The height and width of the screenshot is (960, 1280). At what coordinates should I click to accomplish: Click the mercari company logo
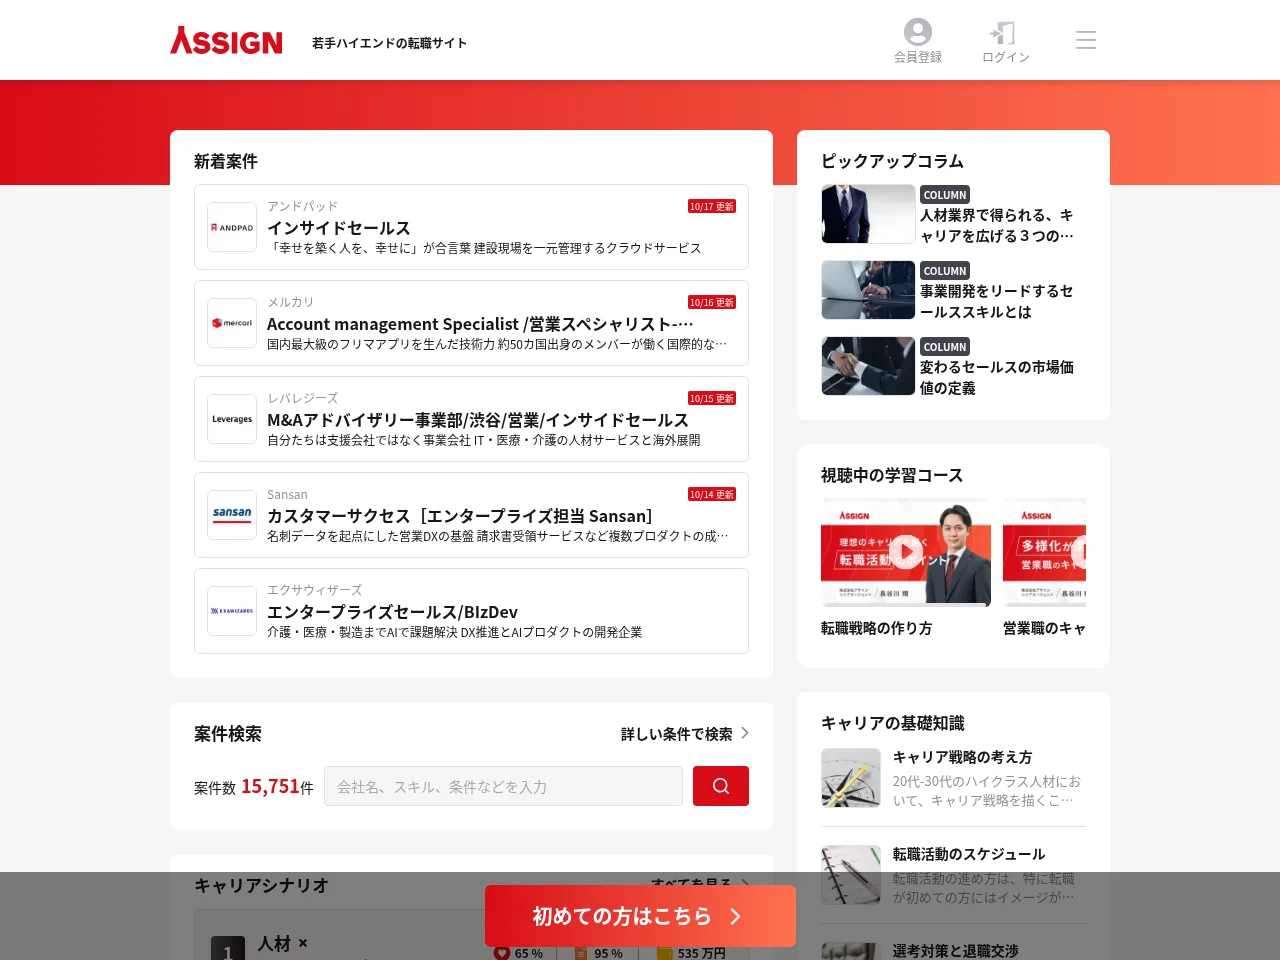coord(232,323)
